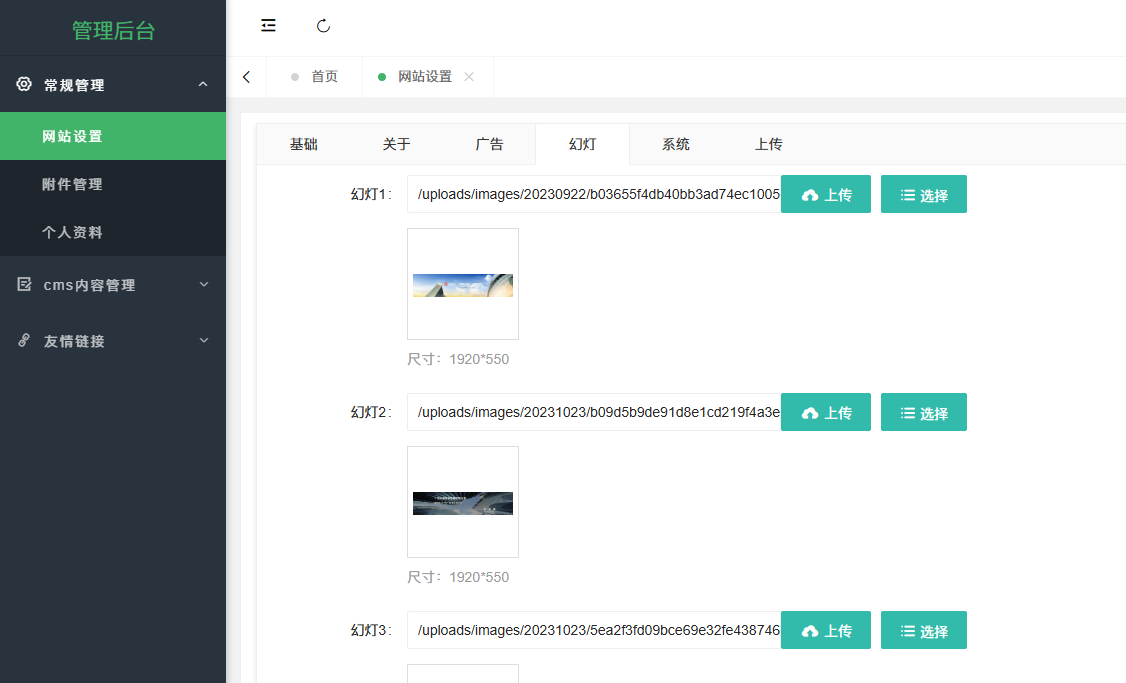Click the 选择 button for 幻灯3

[923, 630]
